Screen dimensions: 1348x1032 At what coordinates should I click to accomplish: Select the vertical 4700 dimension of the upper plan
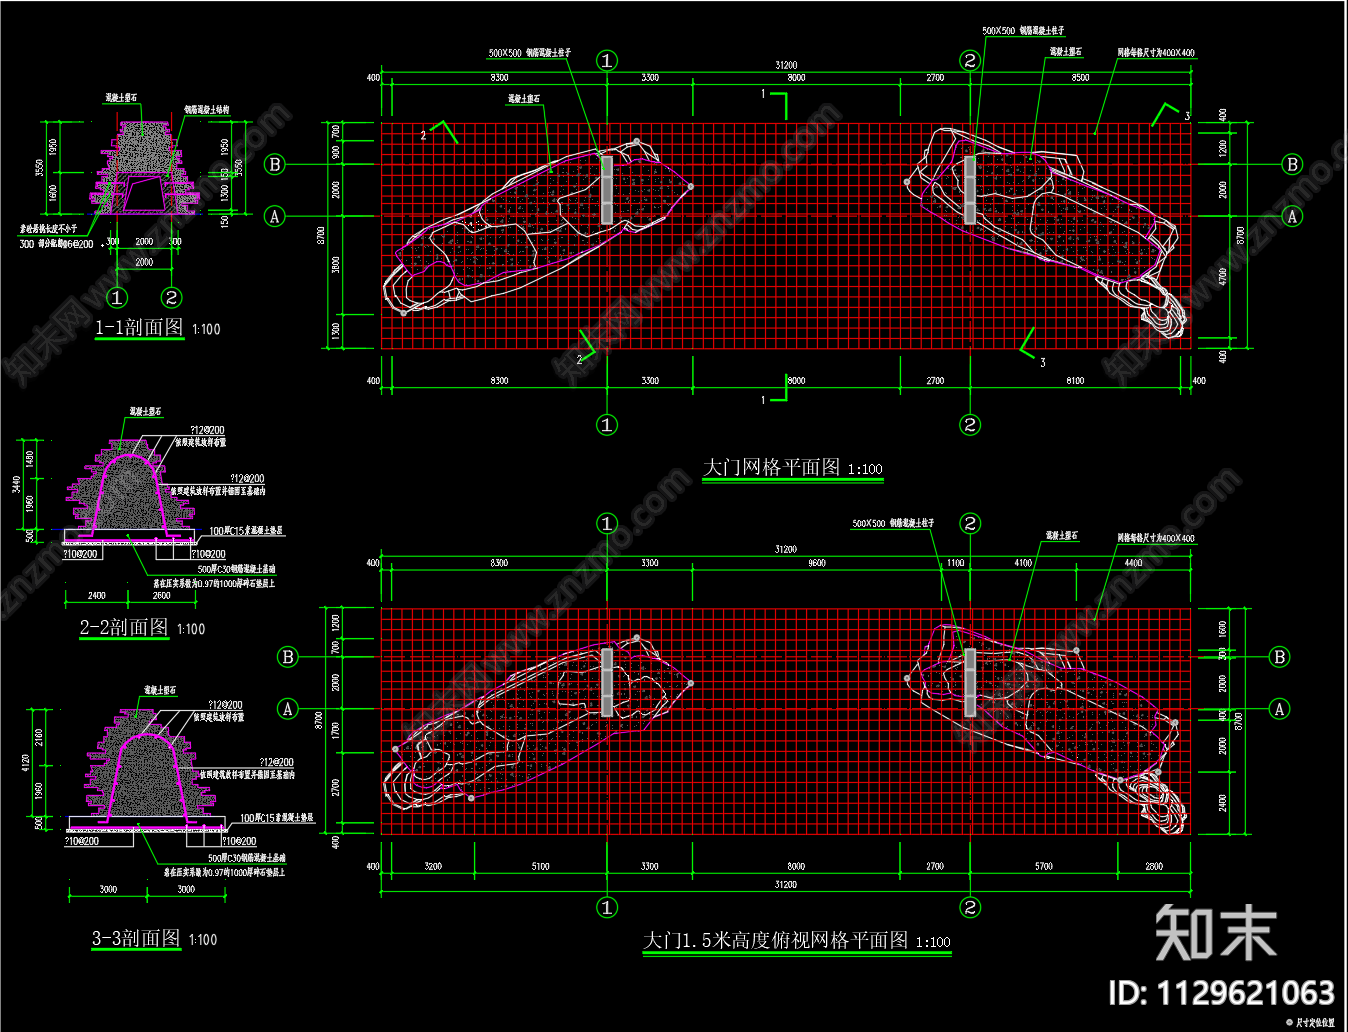pyautogui.click(x=1223, y=276)
